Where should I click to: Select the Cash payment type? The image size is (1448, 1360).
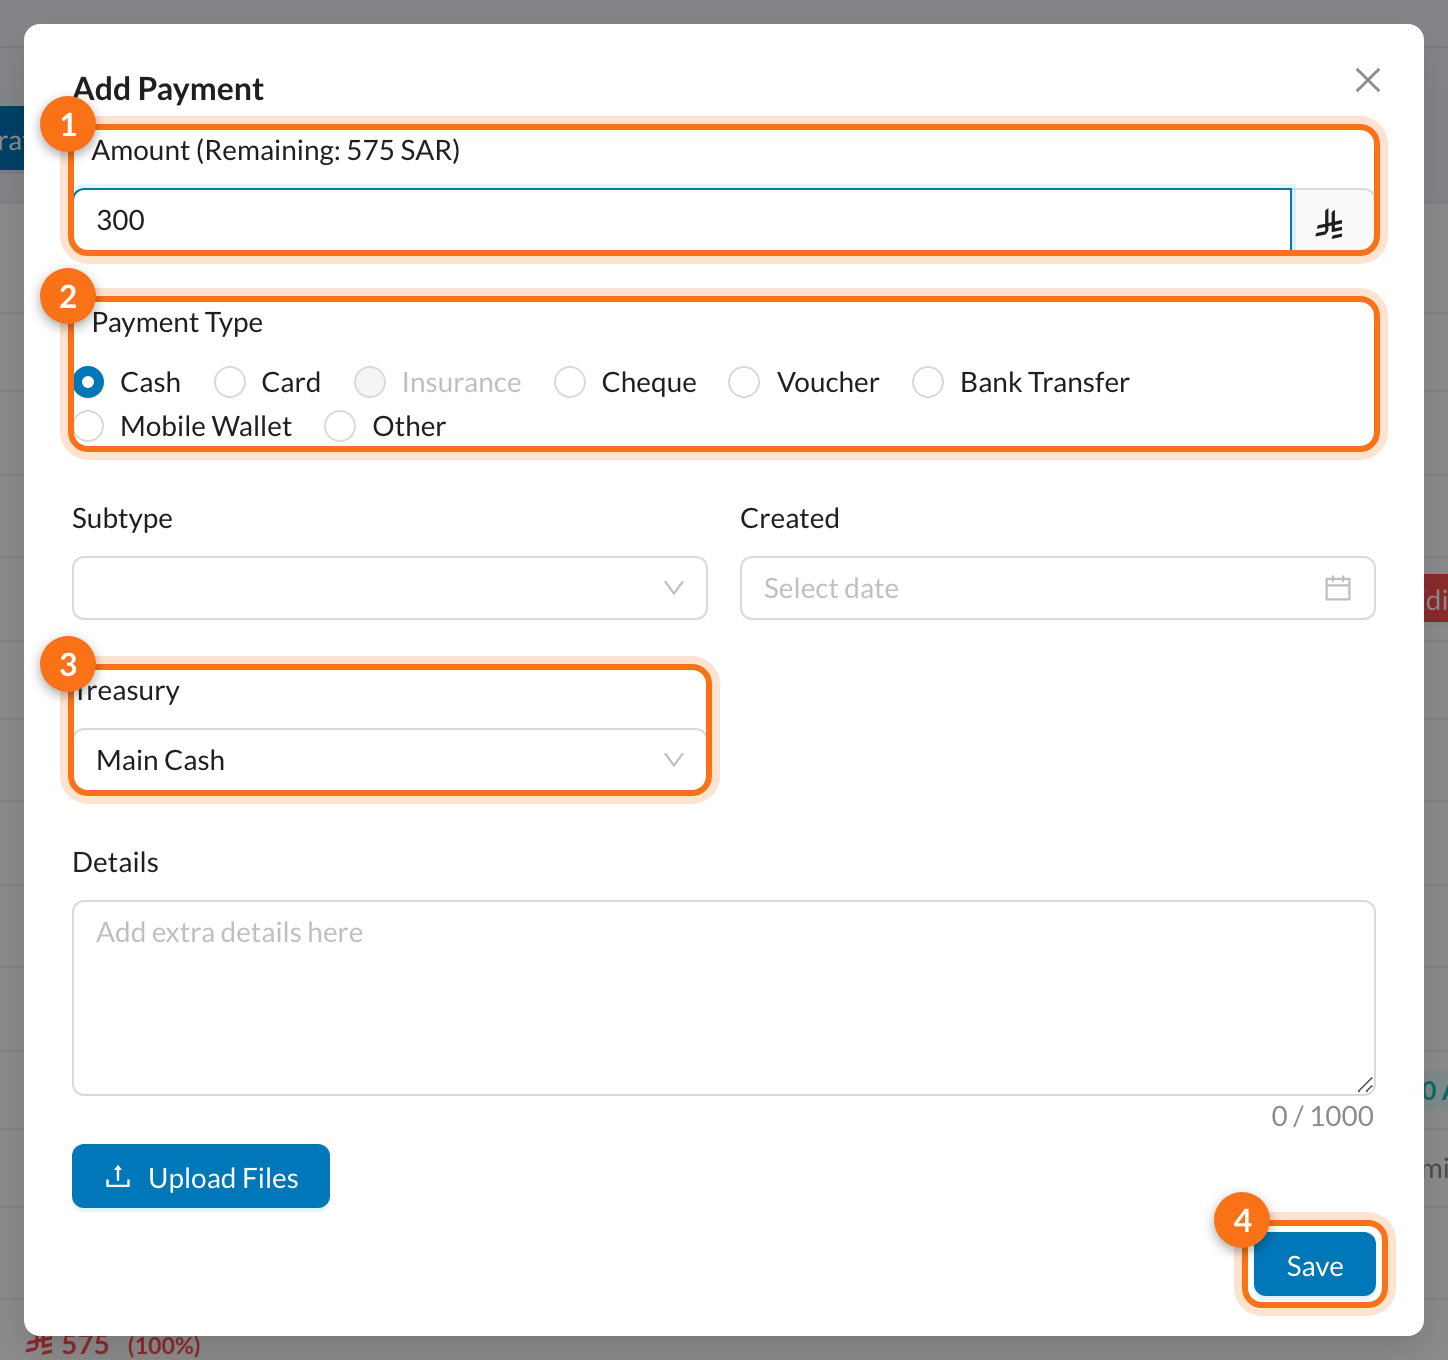[x=127, y=382]
